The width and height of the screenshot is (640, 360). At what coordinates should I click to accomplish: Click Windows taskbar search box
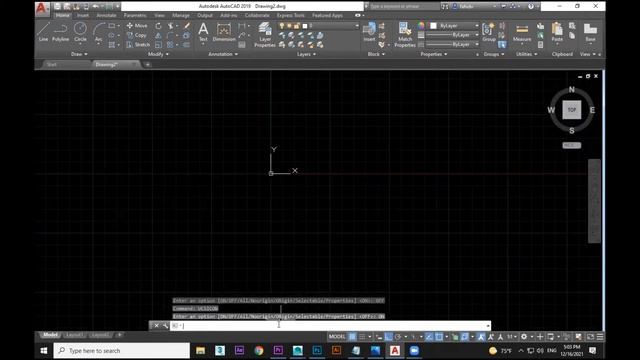point(122,351)
